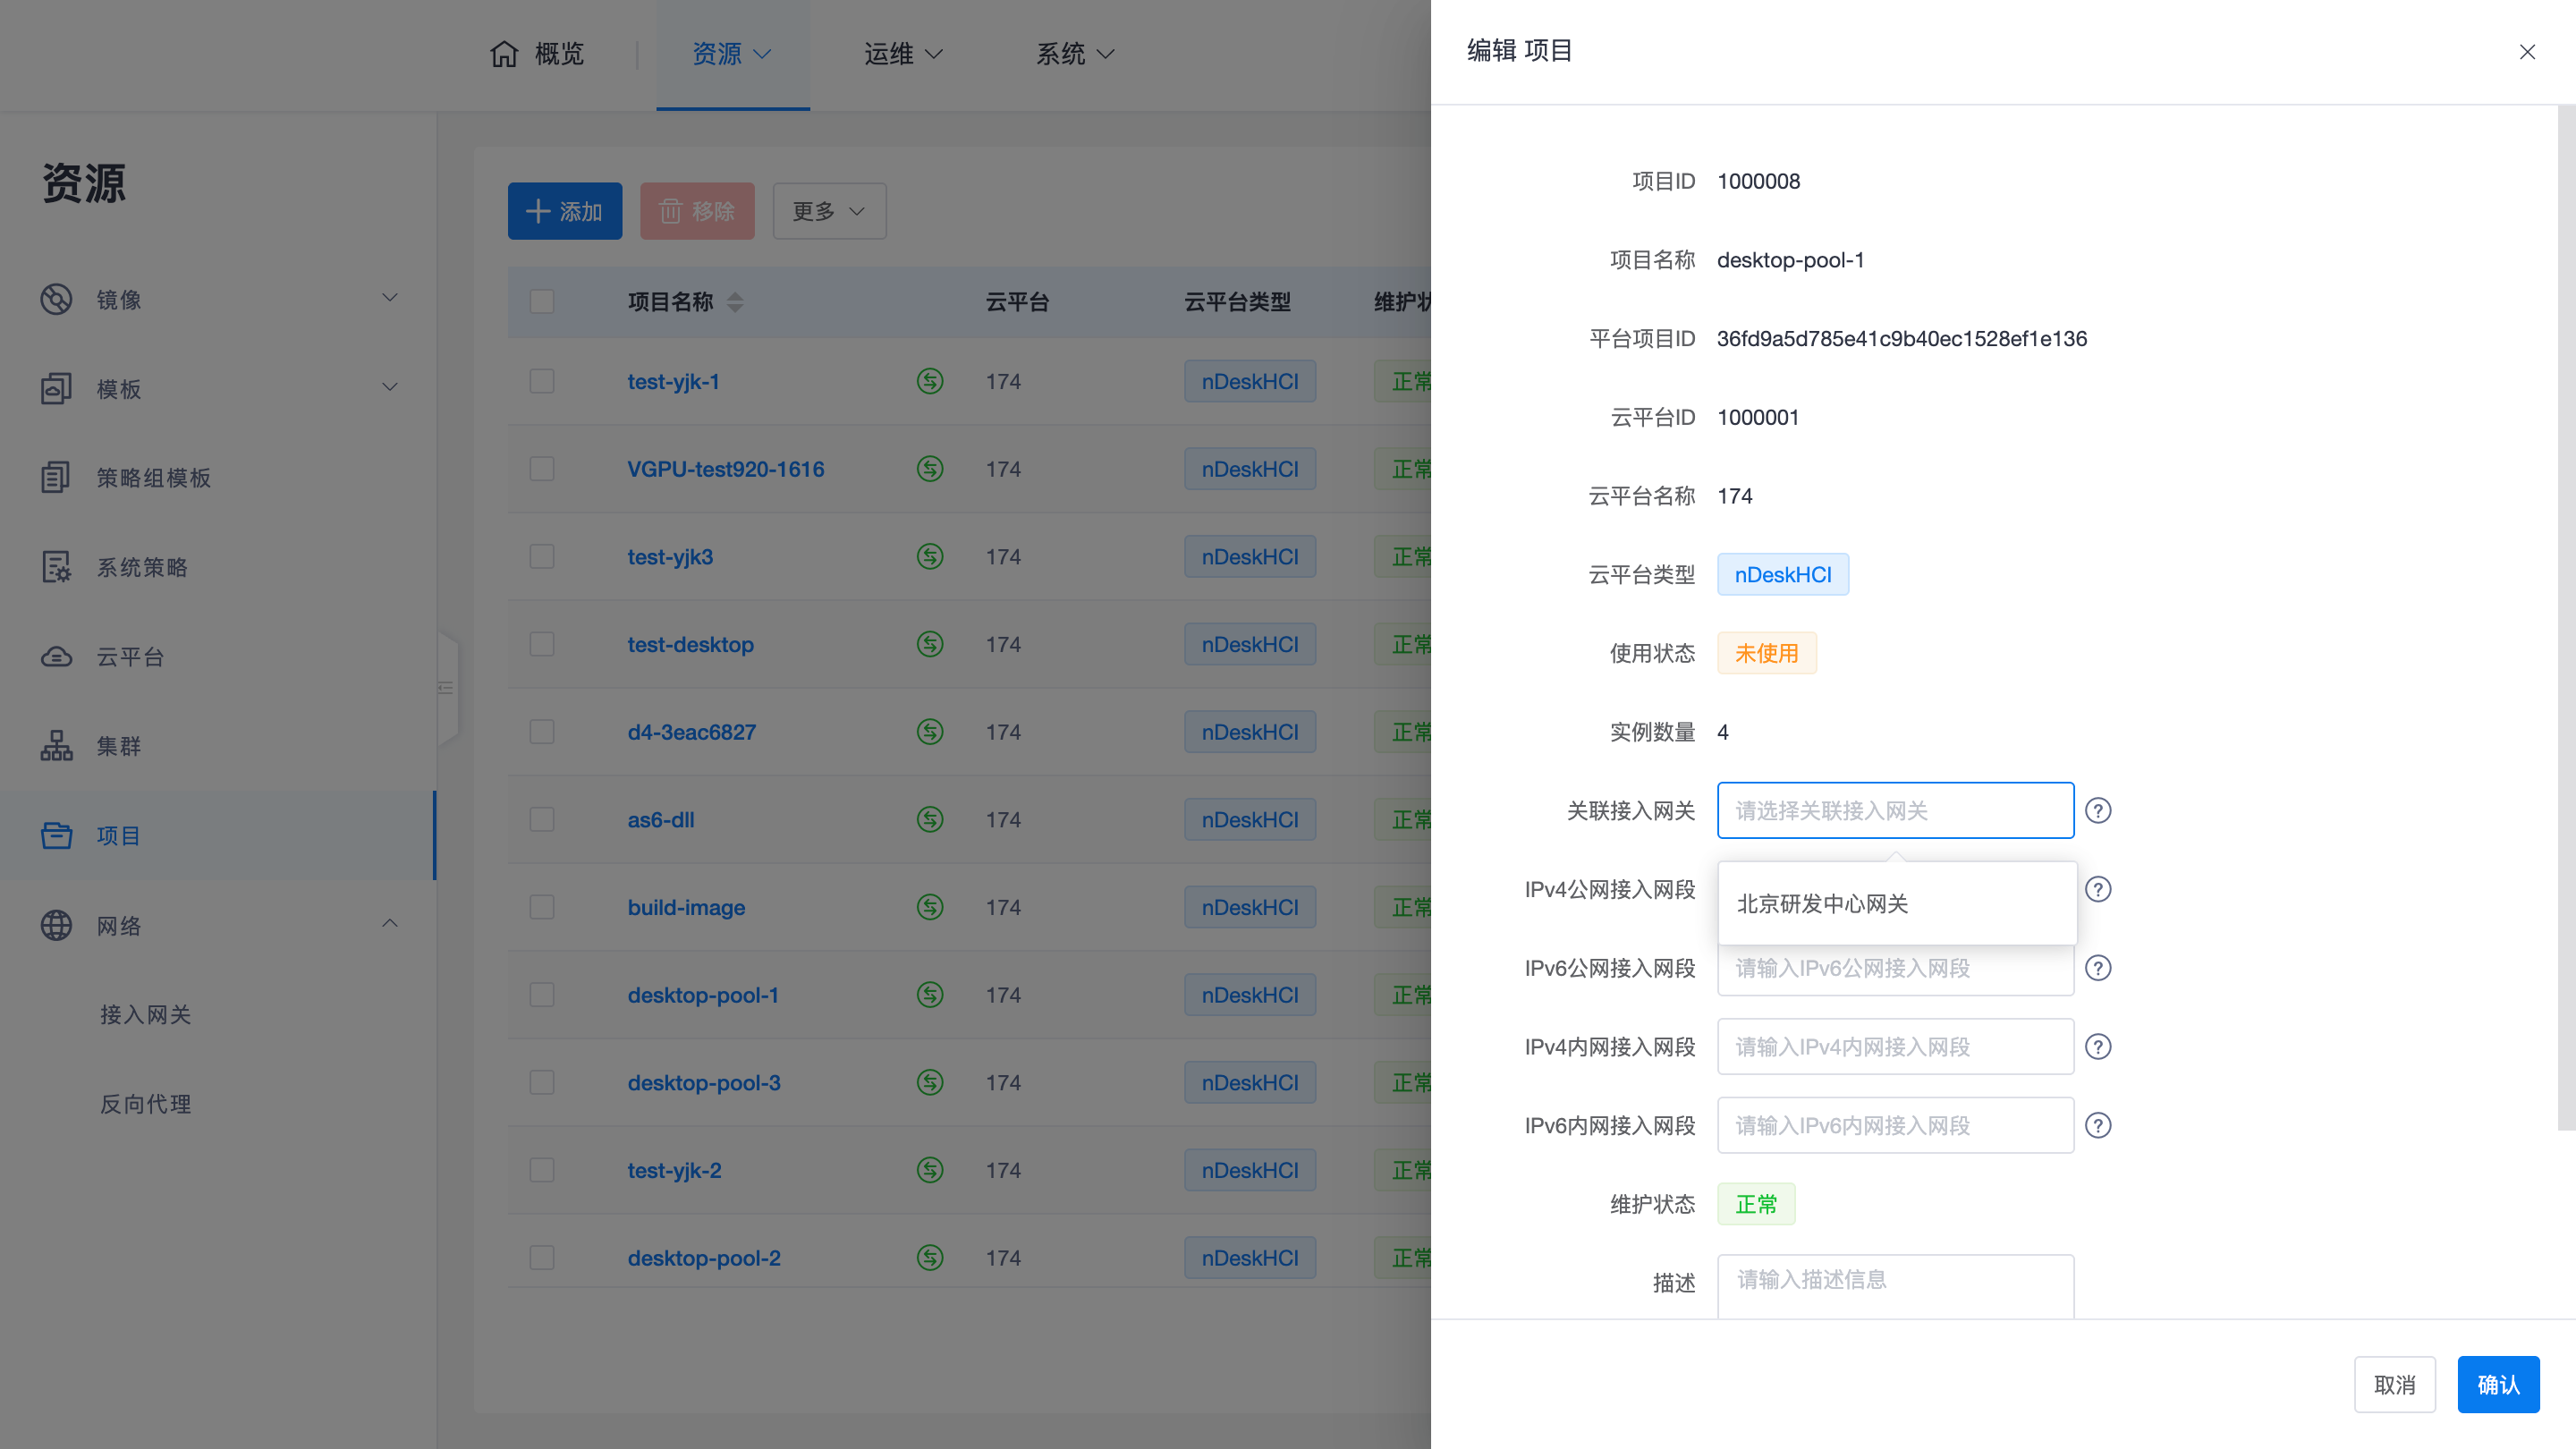The width and height of the screenshot is (2576, 1449).
Task: Click the 描述 description text area
Action: [1894, 1285]
